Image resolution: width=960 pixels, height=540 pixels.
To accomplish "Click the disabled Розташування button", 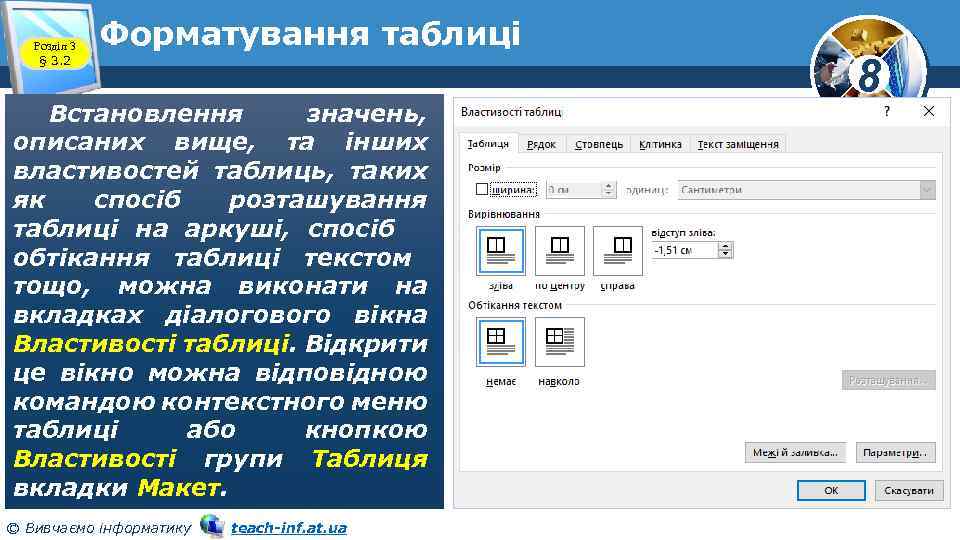I will click(888, 380).
